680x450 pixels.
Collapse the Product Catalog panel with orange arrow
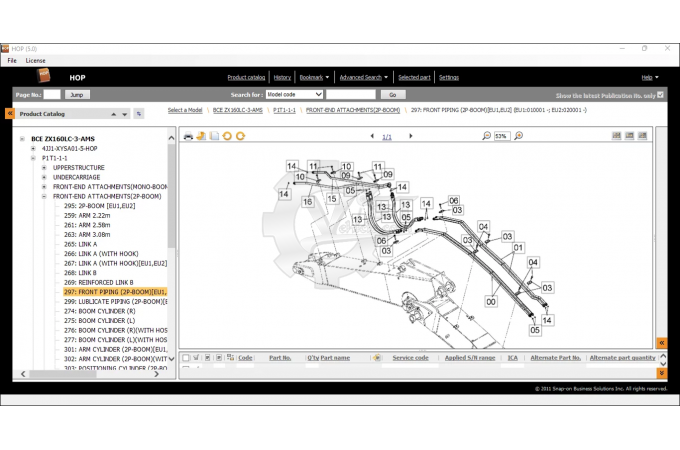tap(10, 114)
